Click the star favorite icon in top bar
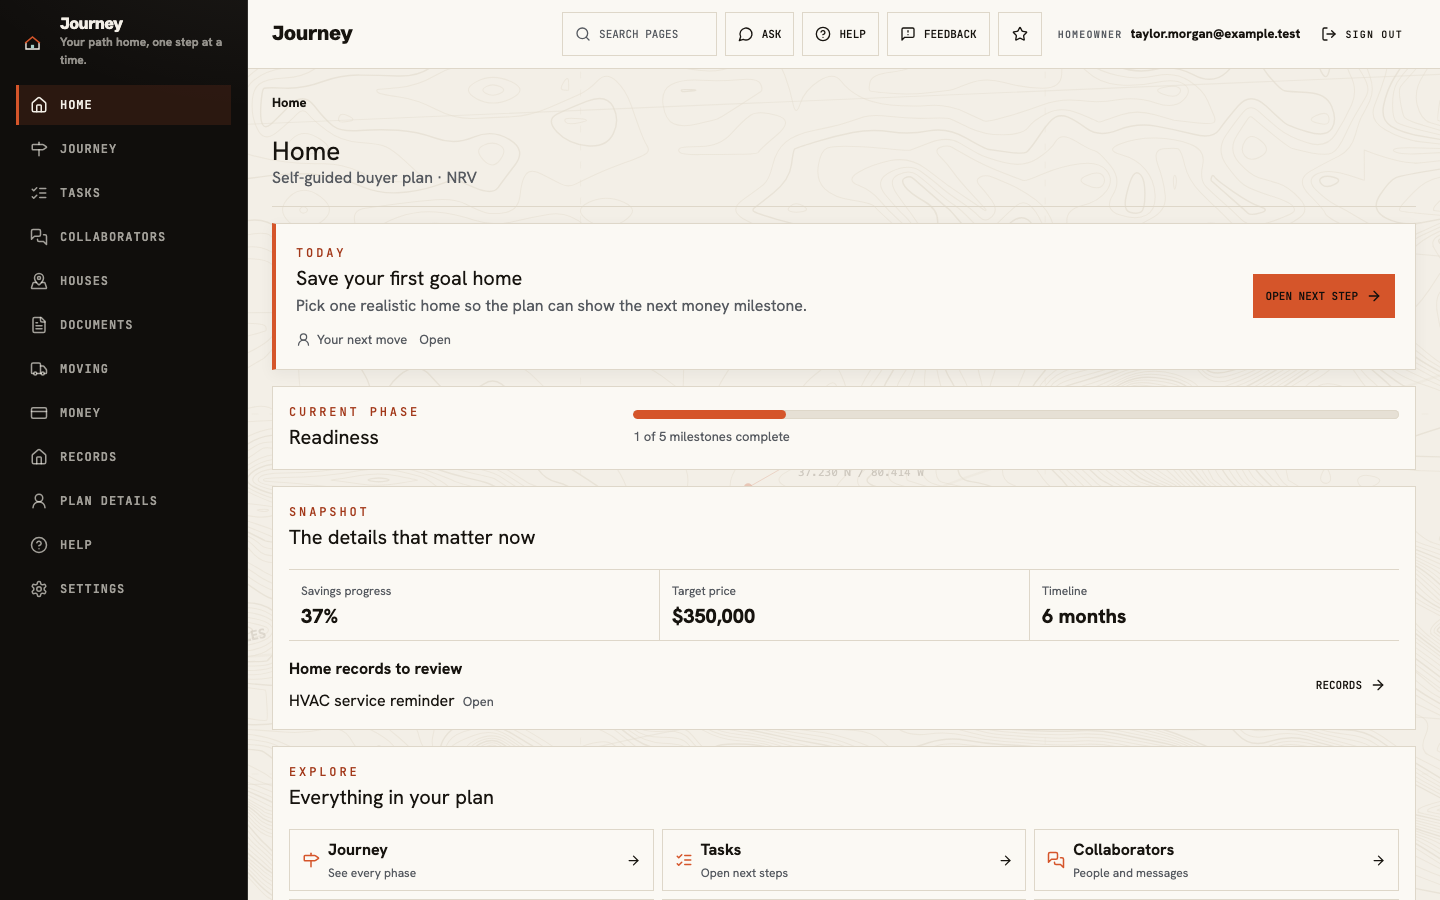The width and height of the screenshot is (1440, 900). [1020, 34]
